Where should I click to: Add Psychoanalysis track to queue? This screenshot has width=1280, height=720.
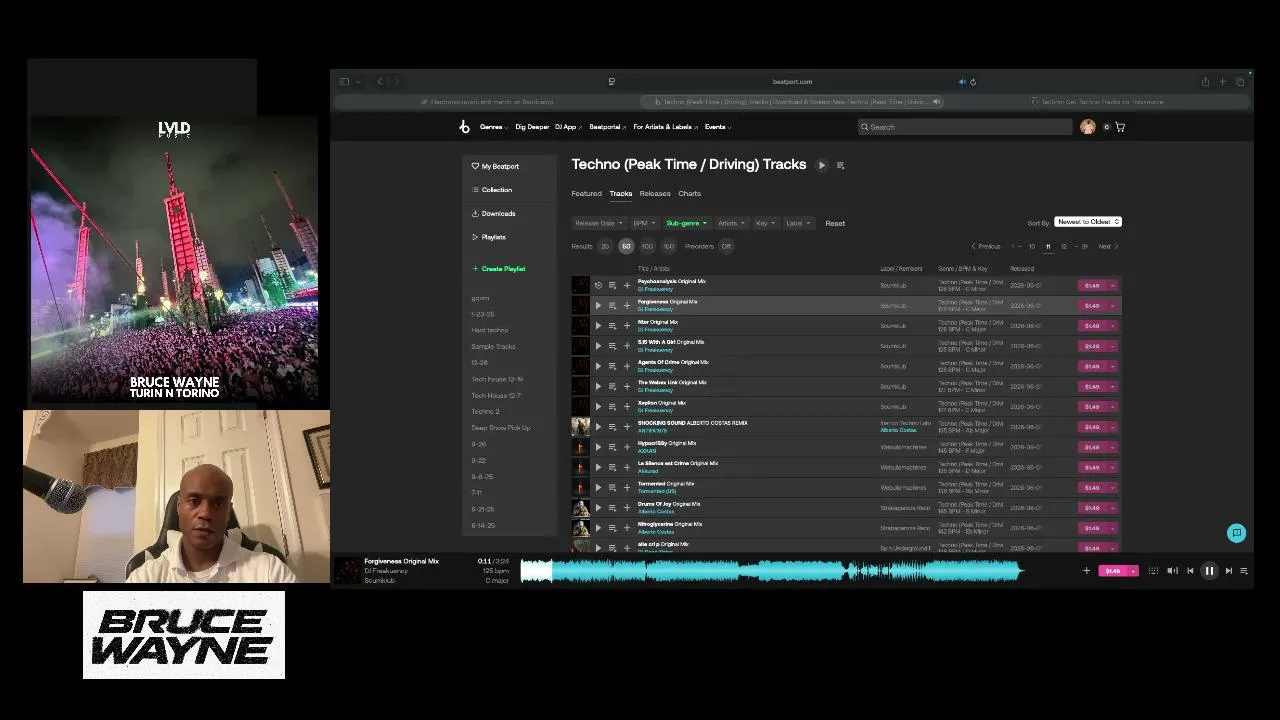click(612, 285)
